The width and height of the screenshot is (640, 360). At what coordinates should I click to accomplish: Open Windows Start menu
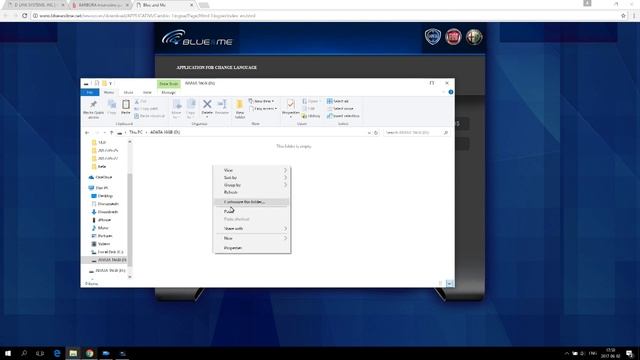tap(7, 353)
